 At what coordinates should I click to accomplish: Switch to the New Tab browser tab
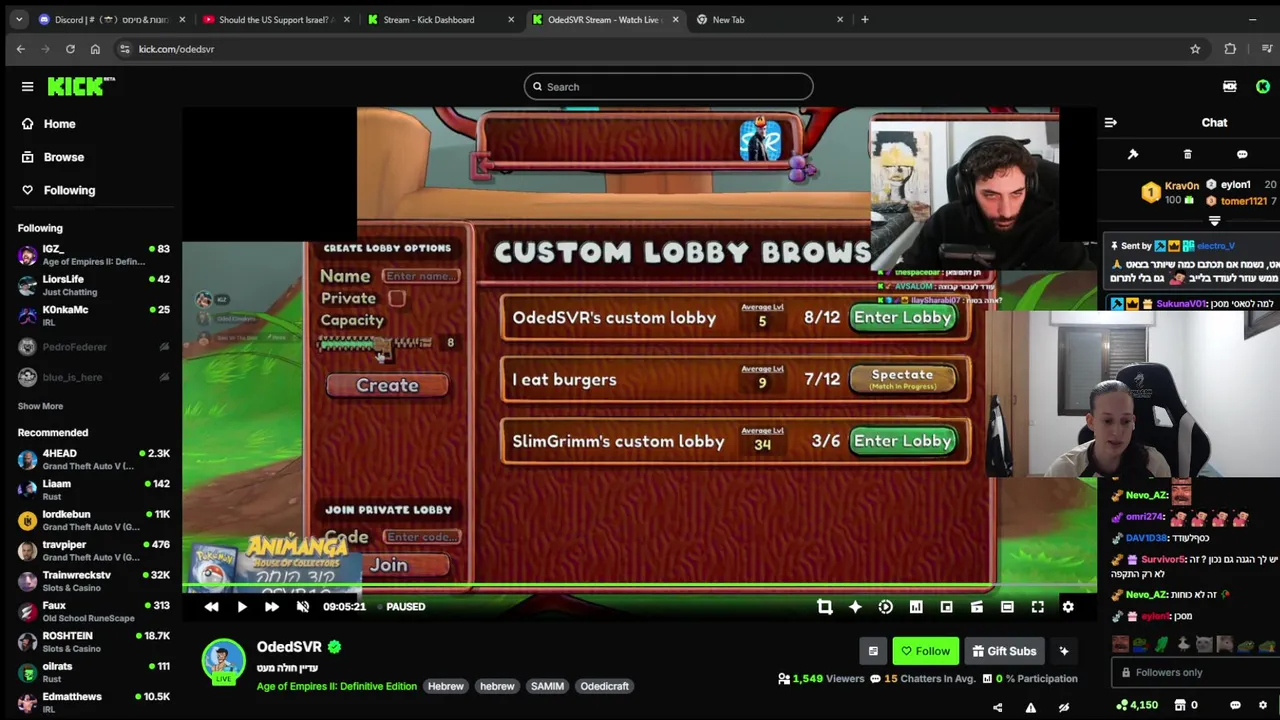(x=770, y=20)
